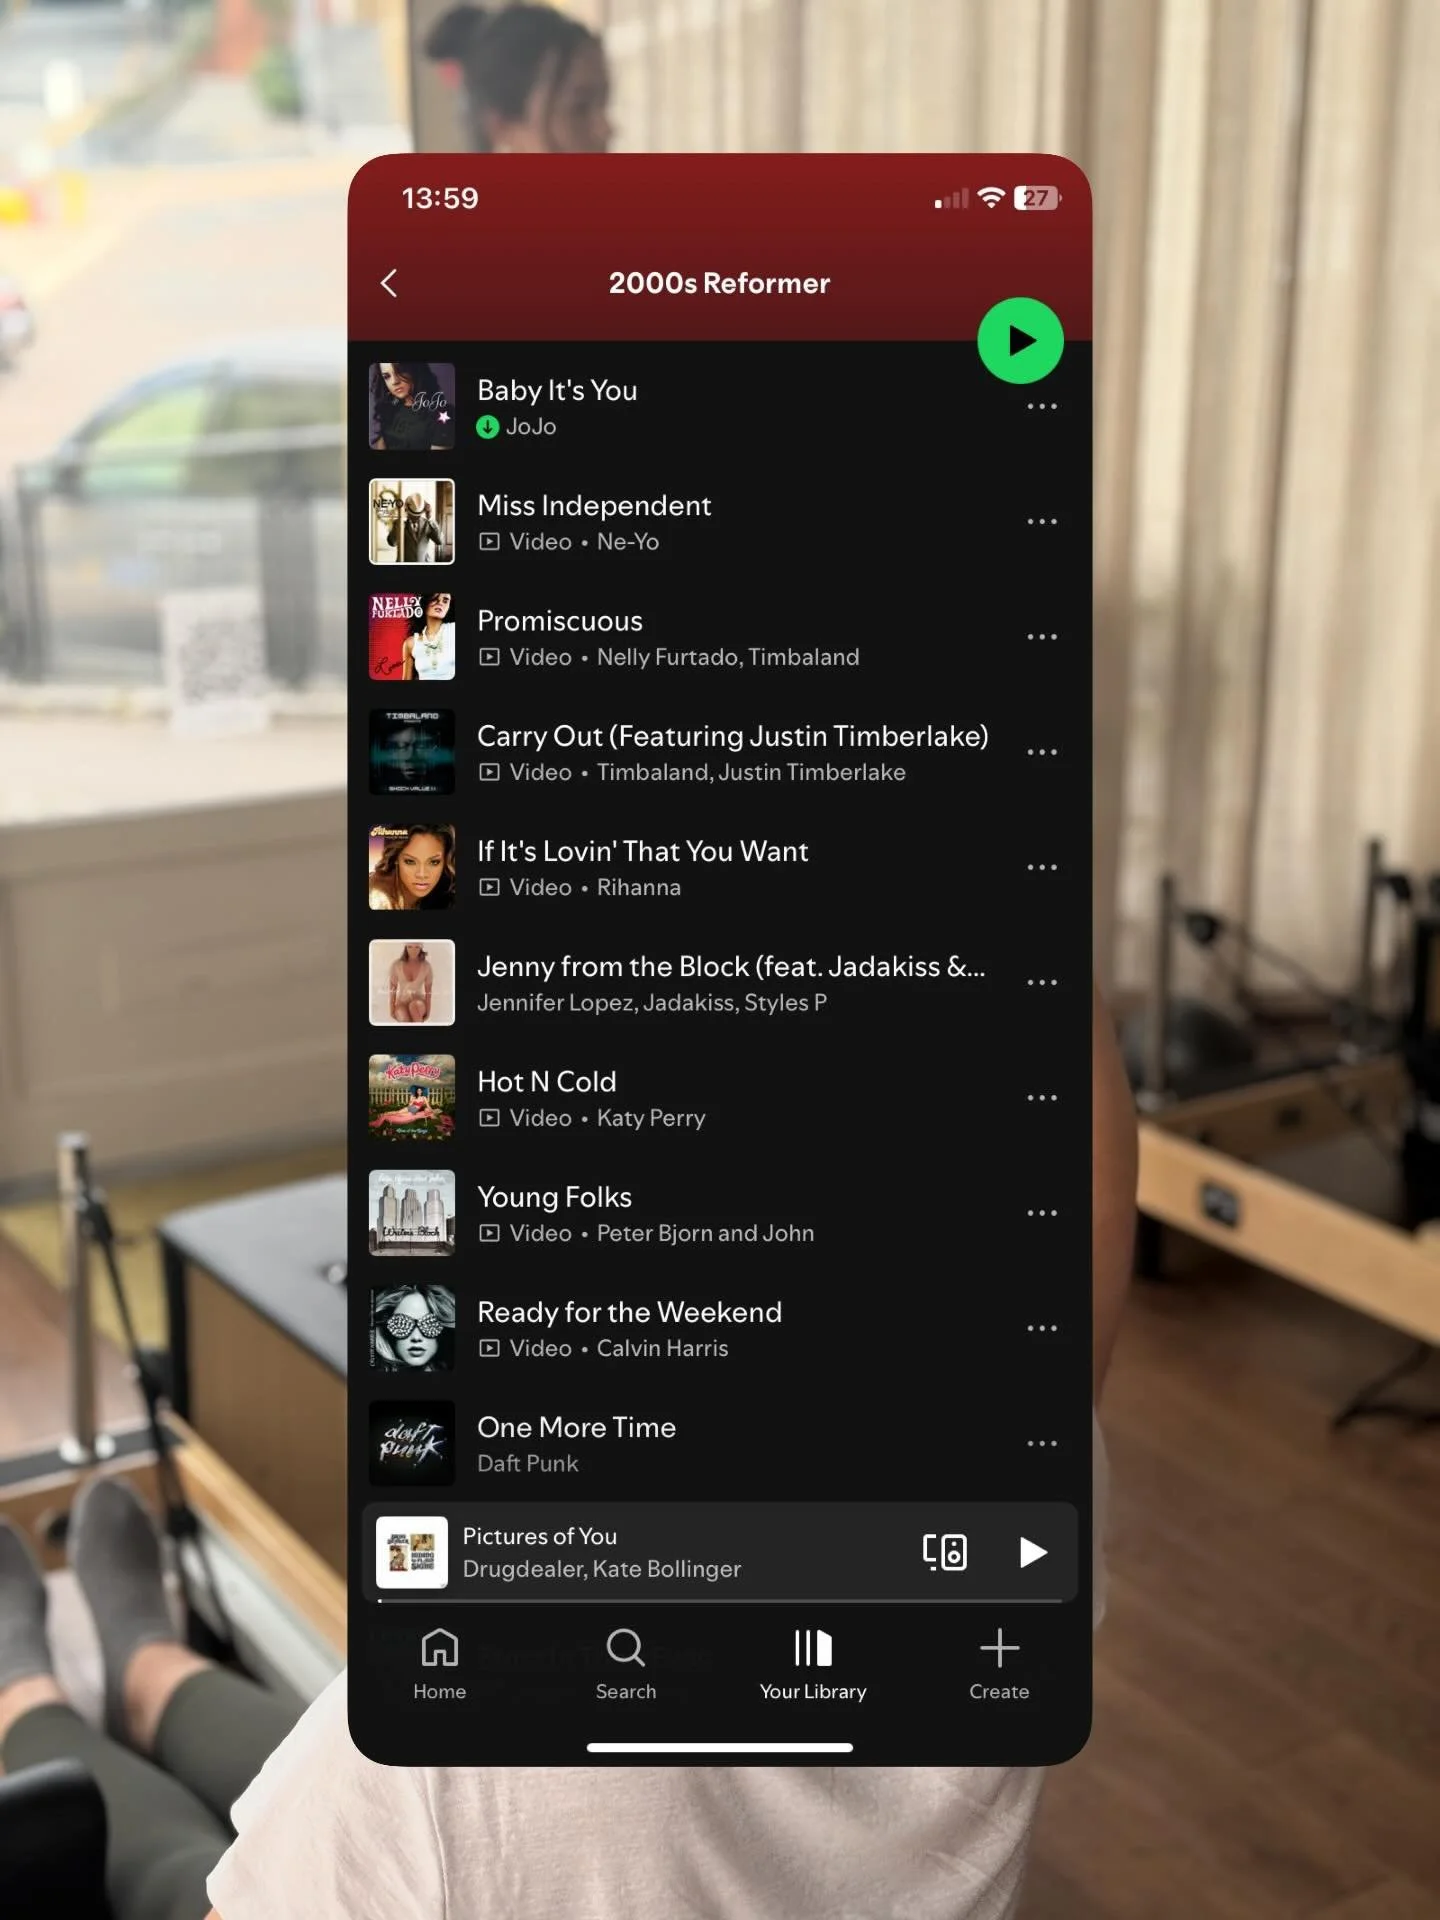The image size is (1440, 1920).
Task: Select the Young Folks album artwork
Action: pos(412,1213)
